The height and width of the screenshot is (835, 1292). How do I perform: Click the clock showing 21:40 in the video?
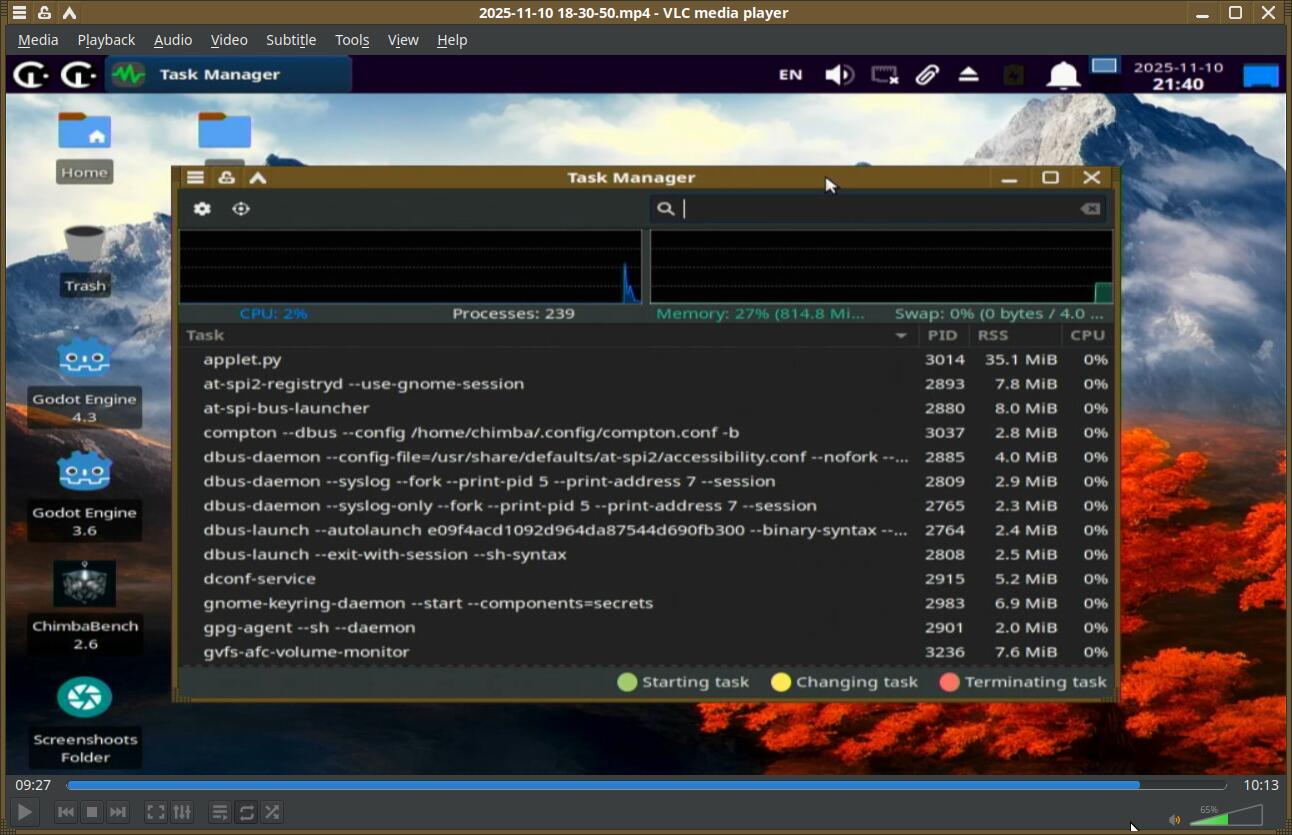[1178, 76]
